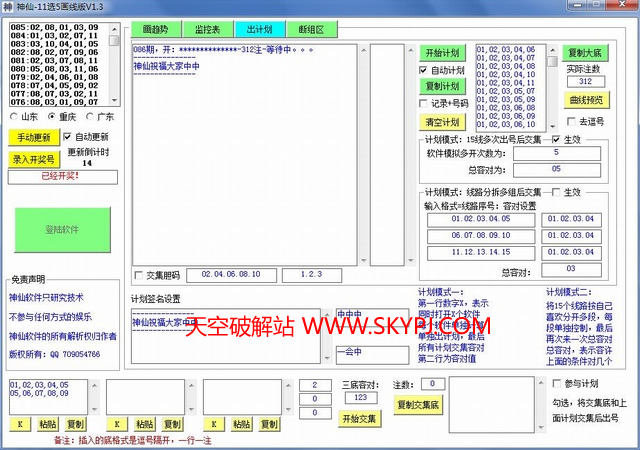Enable the 记录+号码 checkbox
Viewport: 640px width, 450px height.
click(424, 103)
